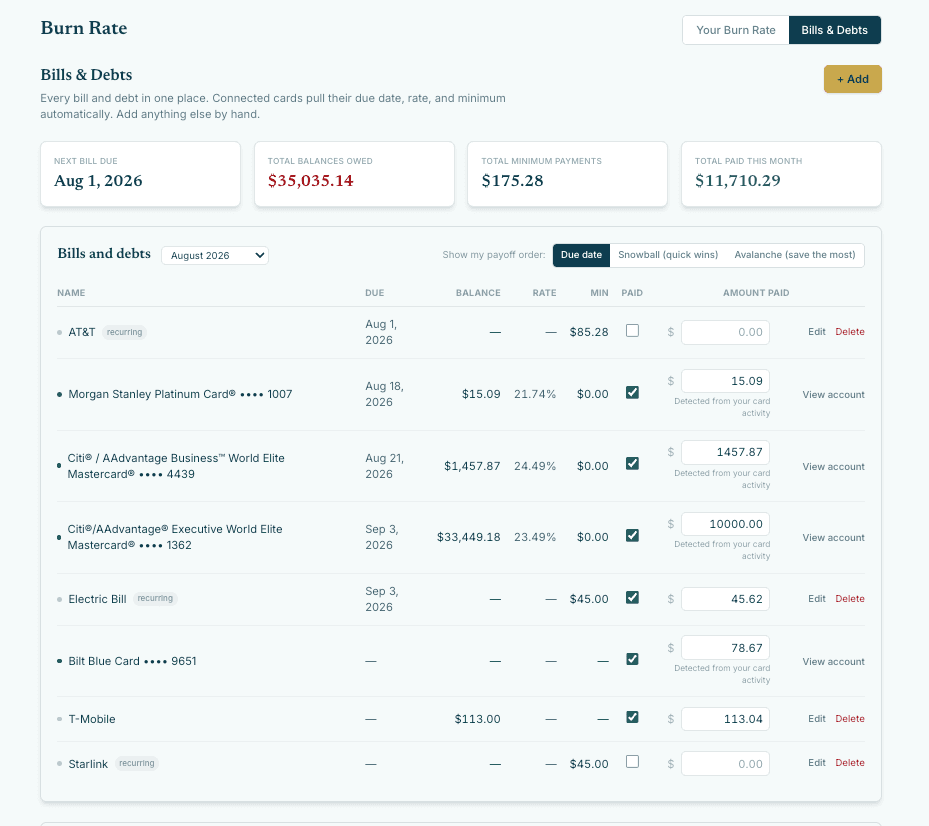Delete the AT&T bill

(850, 332)
